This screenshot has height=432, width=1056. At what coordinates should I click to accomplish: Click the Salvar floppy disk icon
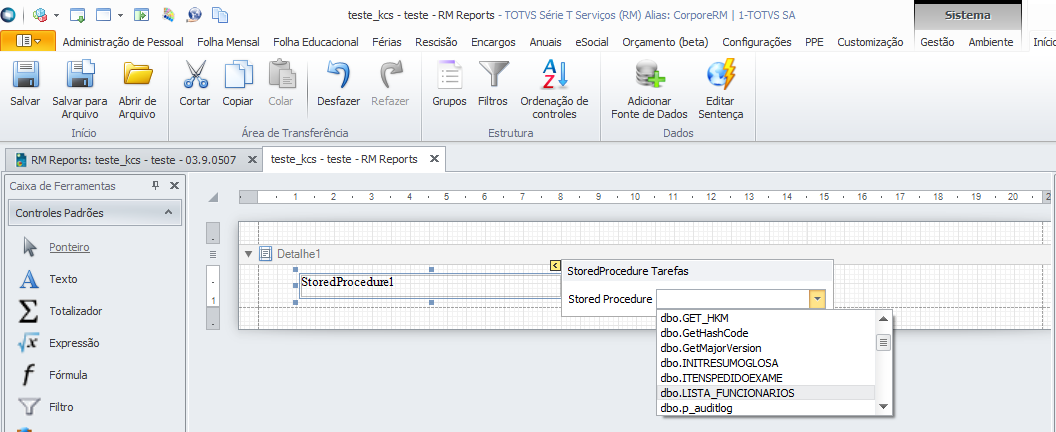point(26,74)
